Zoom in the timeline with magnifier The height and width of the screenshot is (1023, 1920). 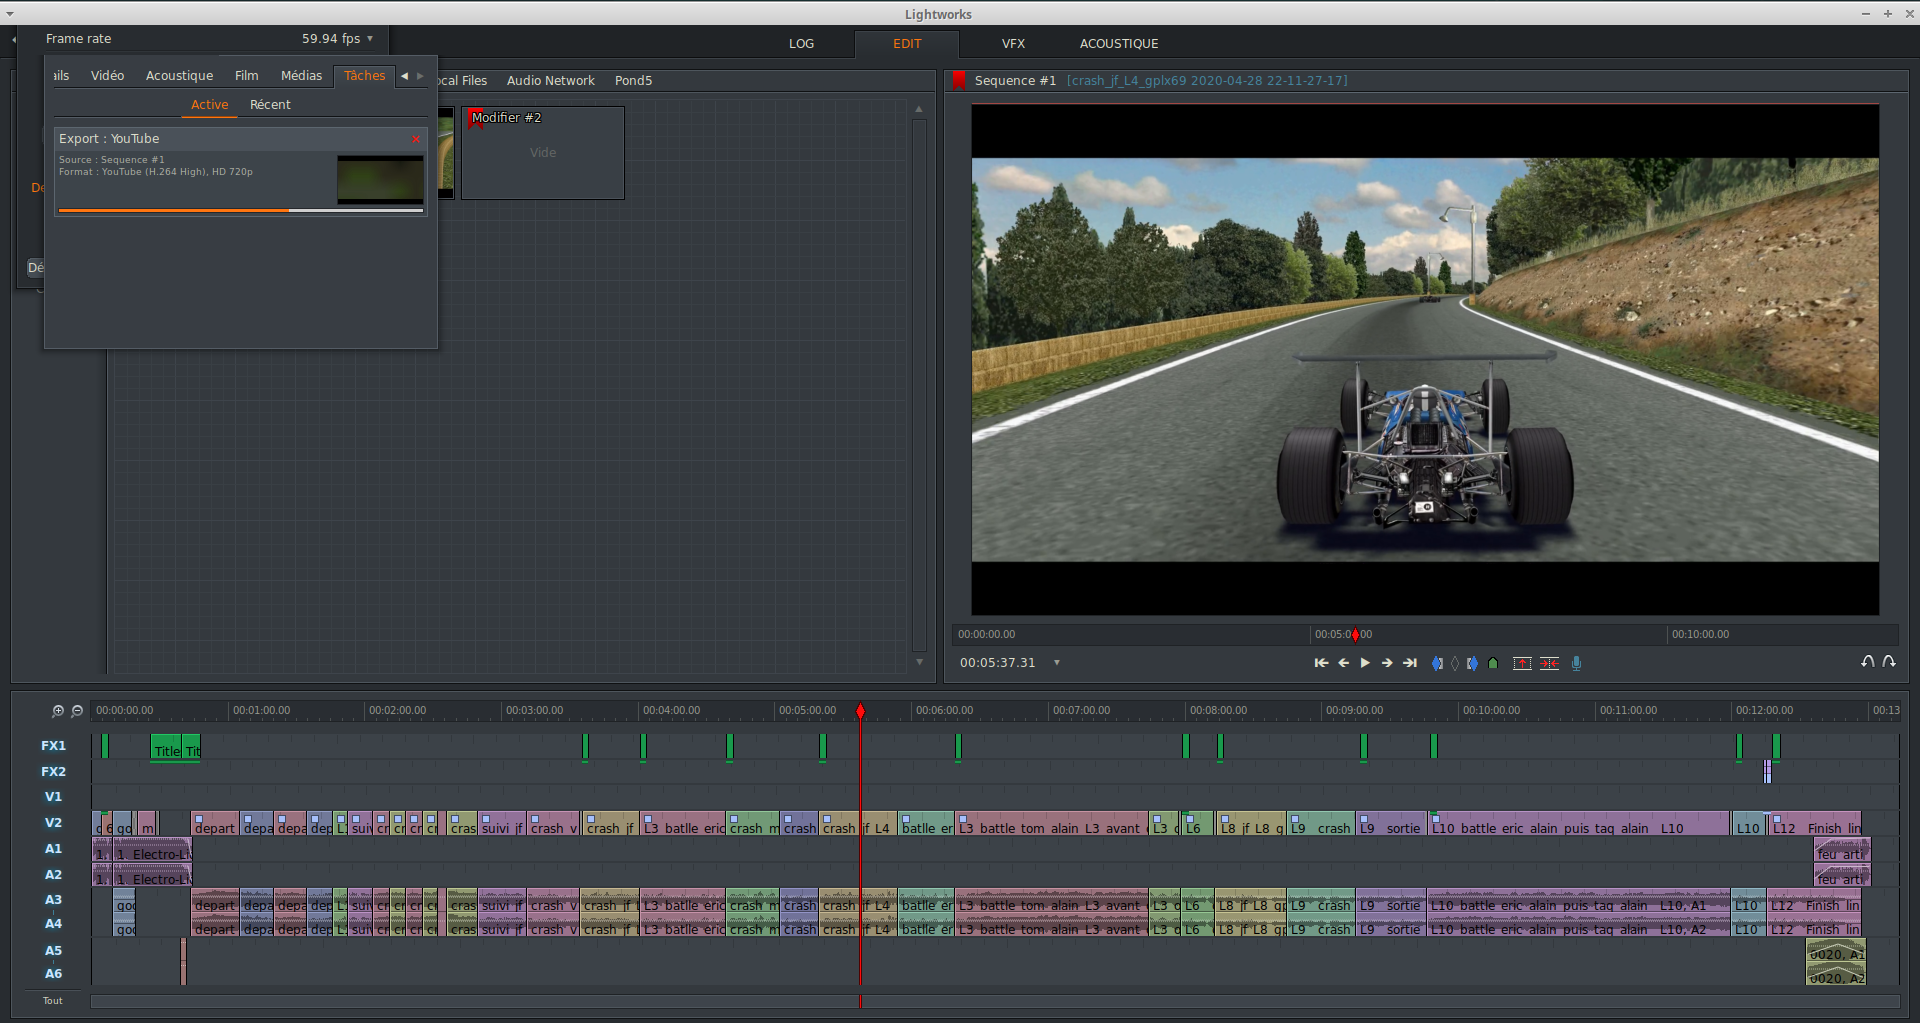[x=58, y=711]
